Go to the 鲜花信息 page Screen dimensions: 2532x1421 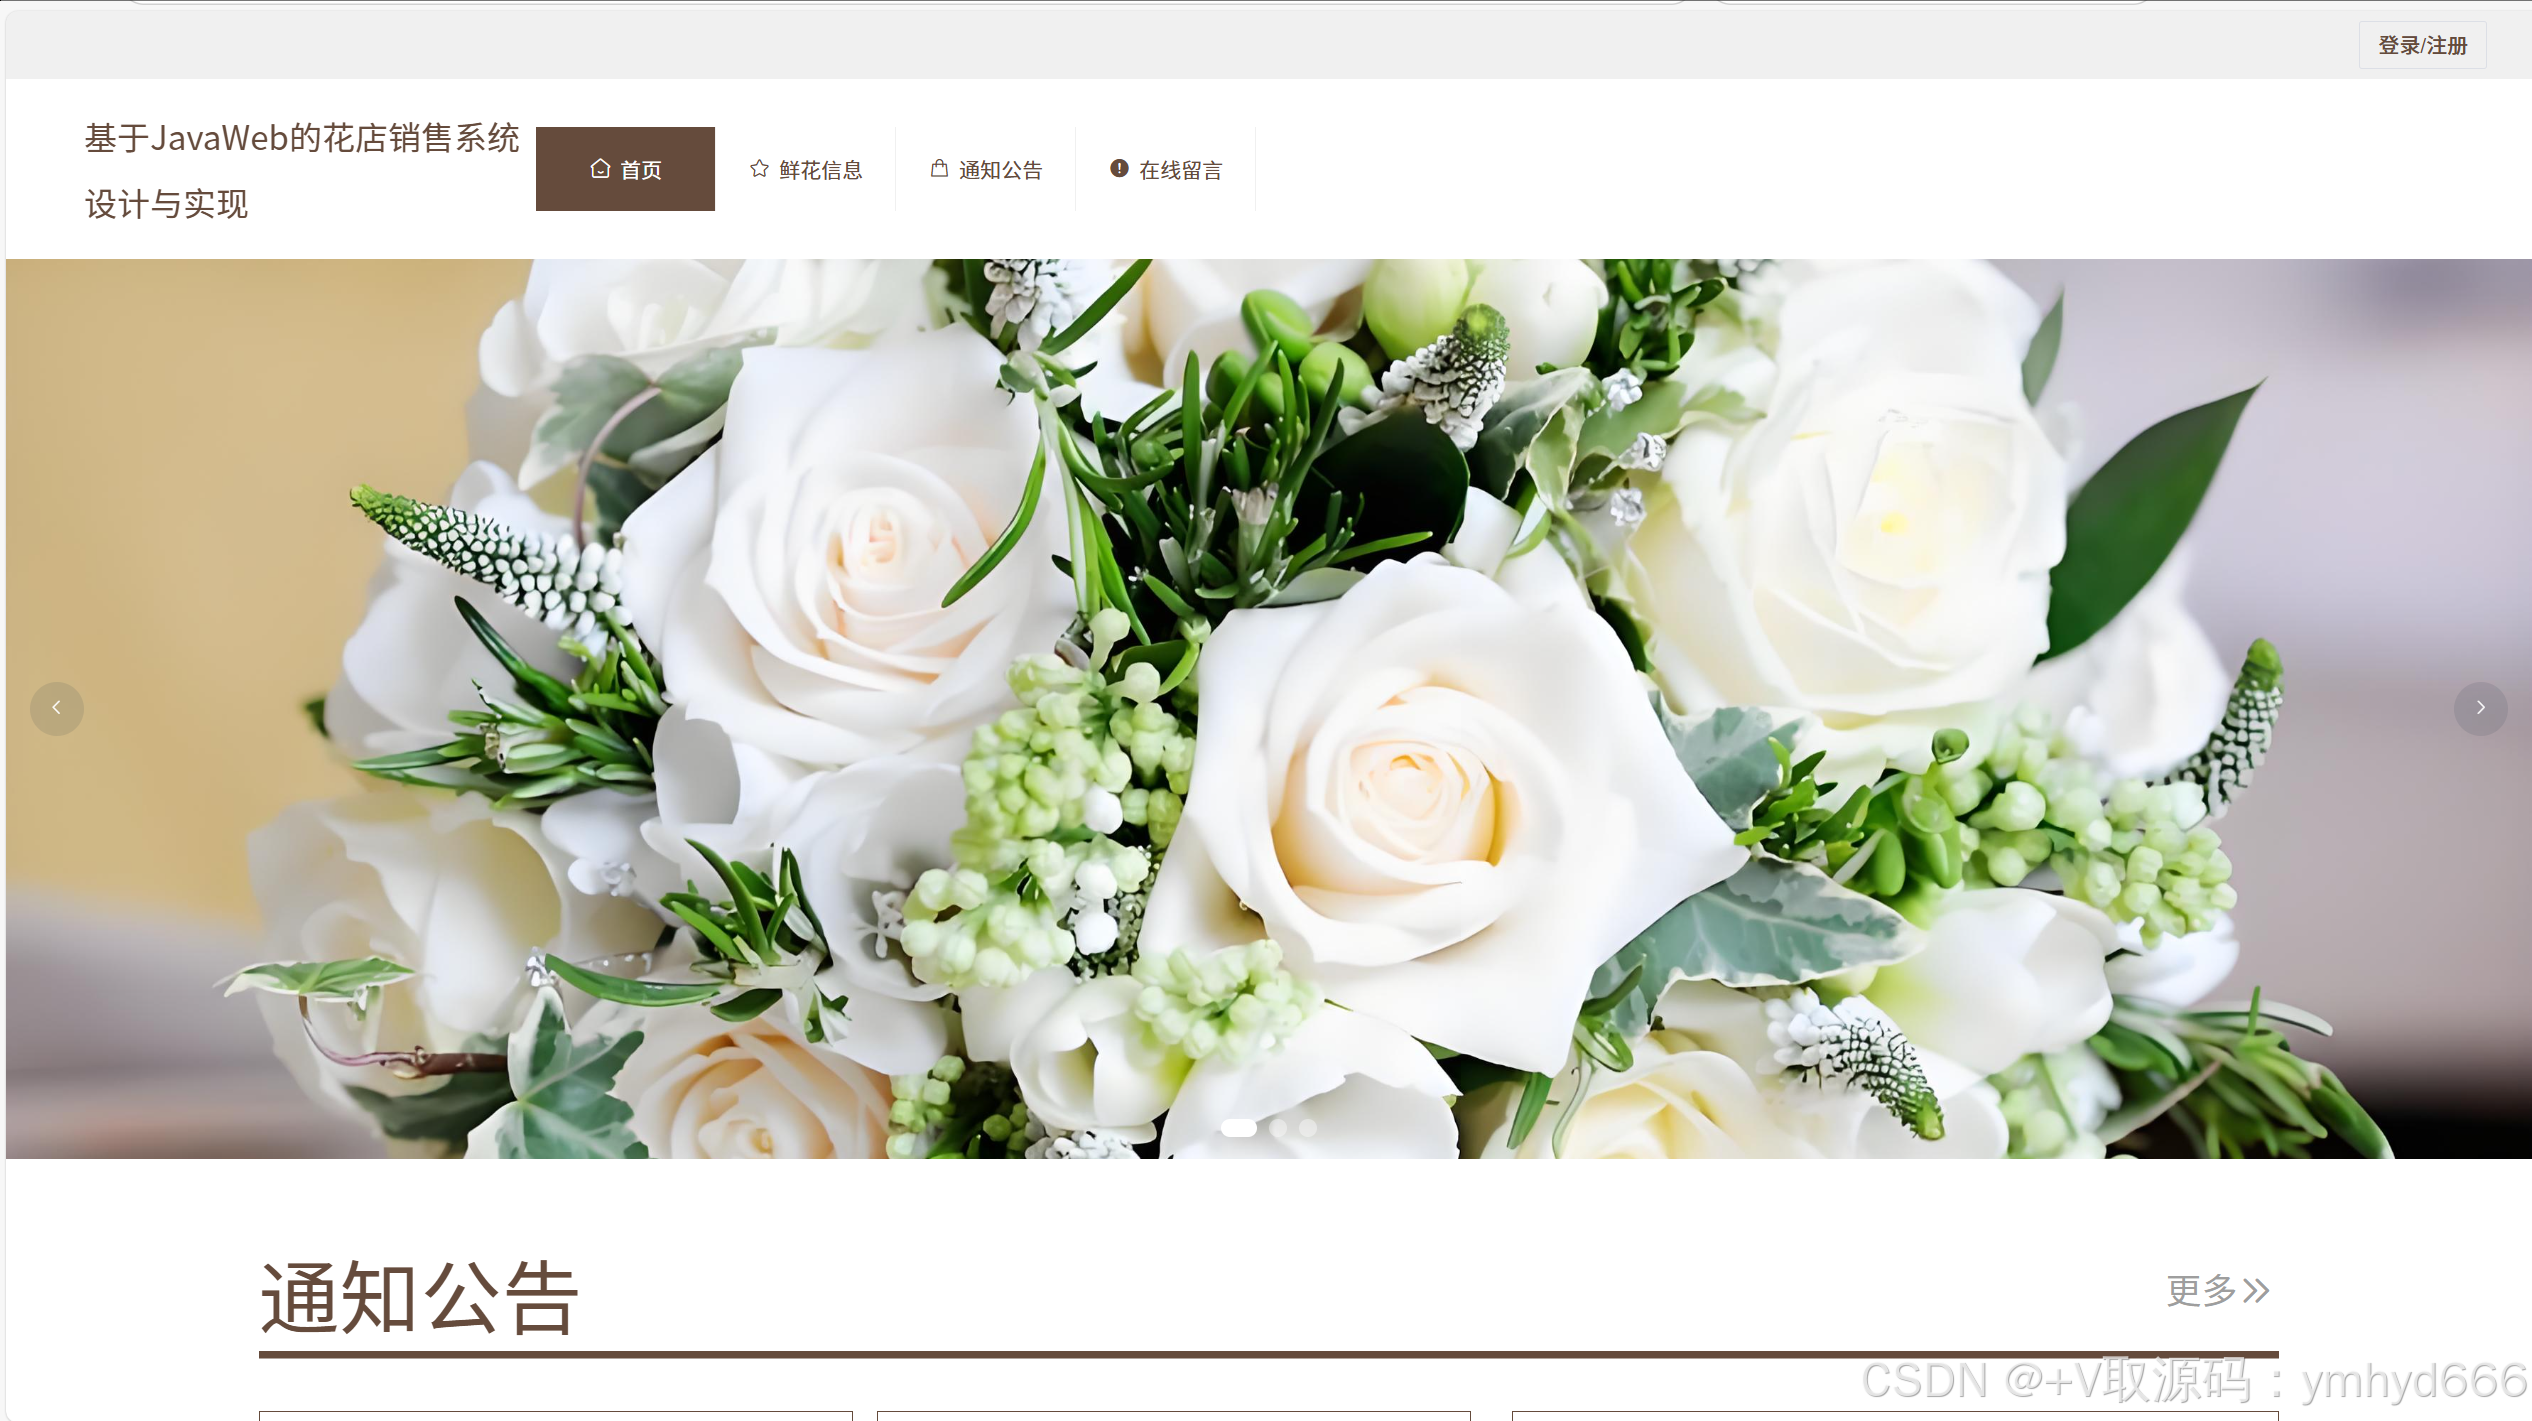point(820,170)
